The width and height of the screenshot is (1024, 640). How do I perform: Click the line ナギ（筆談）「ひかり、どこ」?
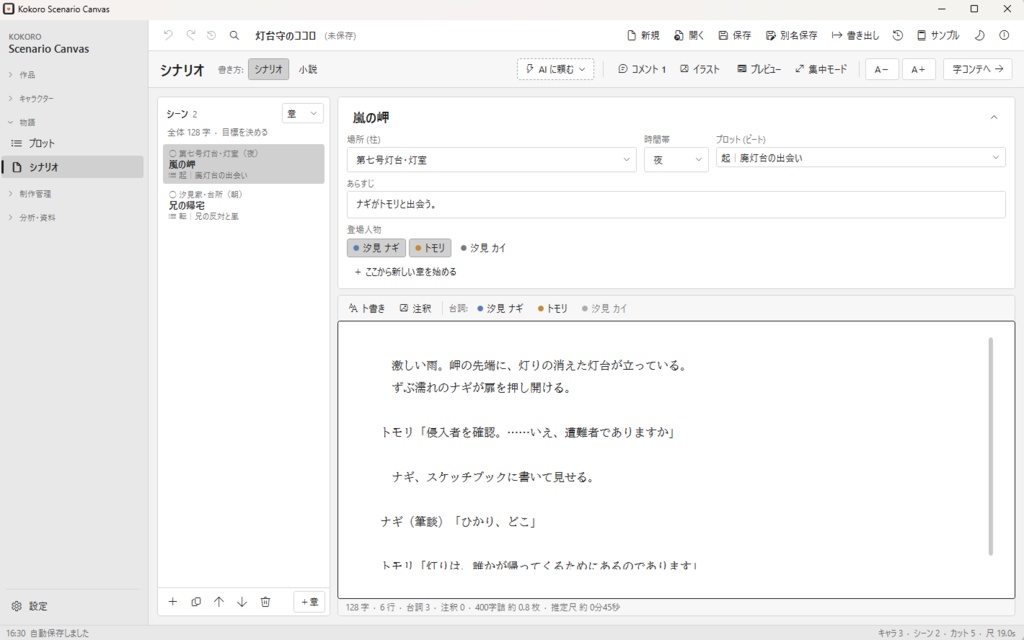click(x=458, y=522)
